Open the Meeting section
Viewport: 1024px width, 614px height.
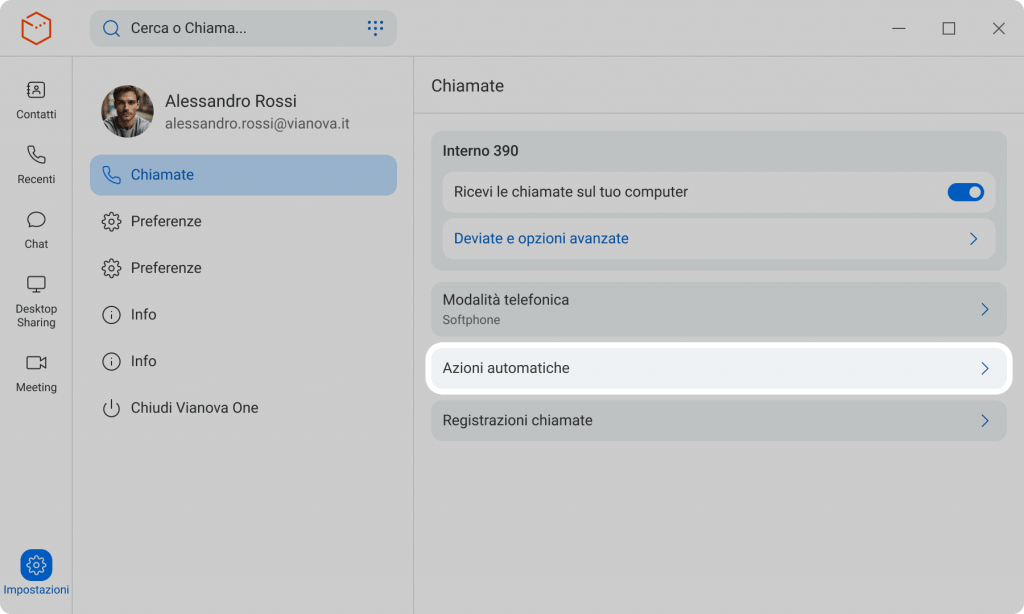point(36,373)
